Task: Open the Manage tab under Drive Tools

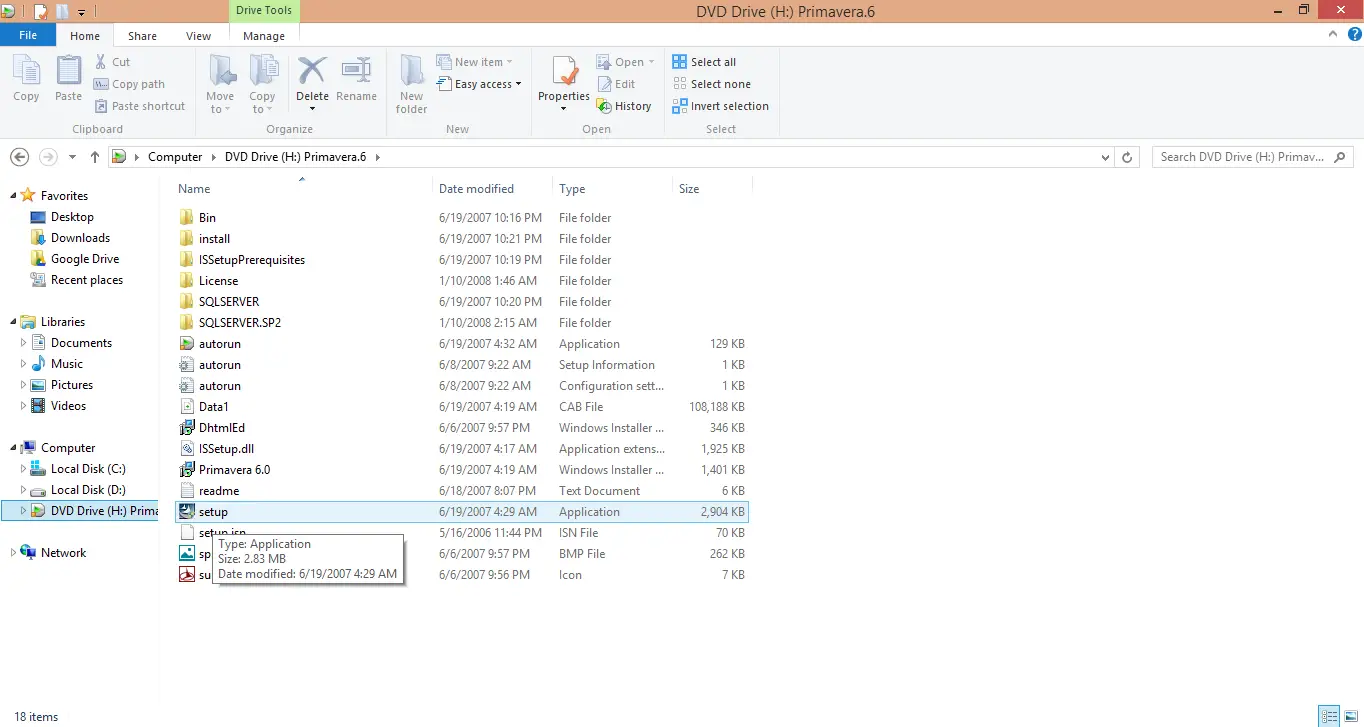Action: pos(263,34)
